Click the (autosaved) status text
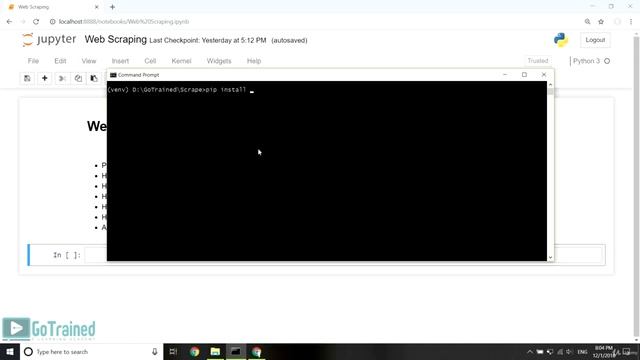Viewport: 640px width, 360px height. coord(289,40)
